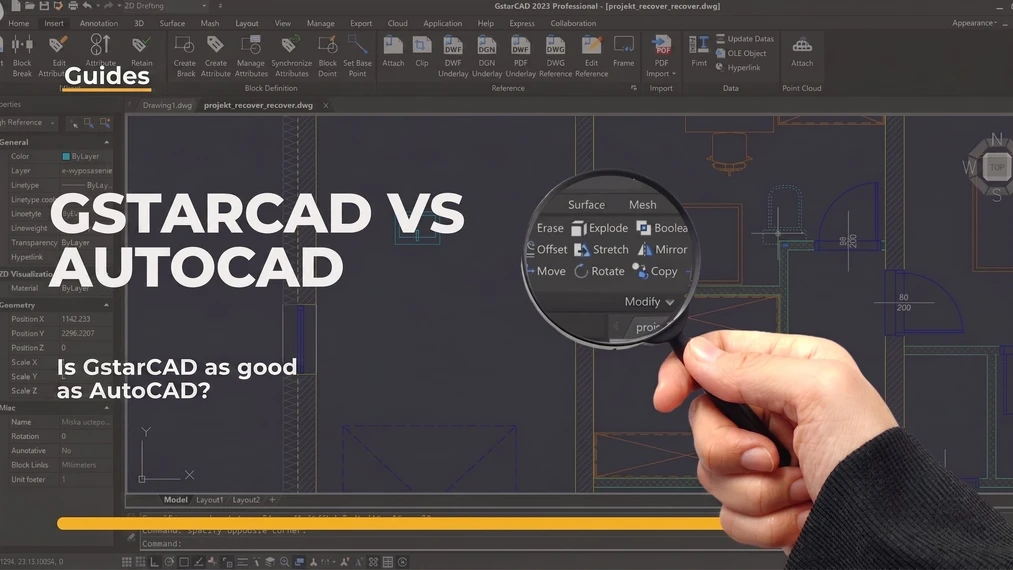Switch to the Drawing1.dwg document tab

coord(167,105)
